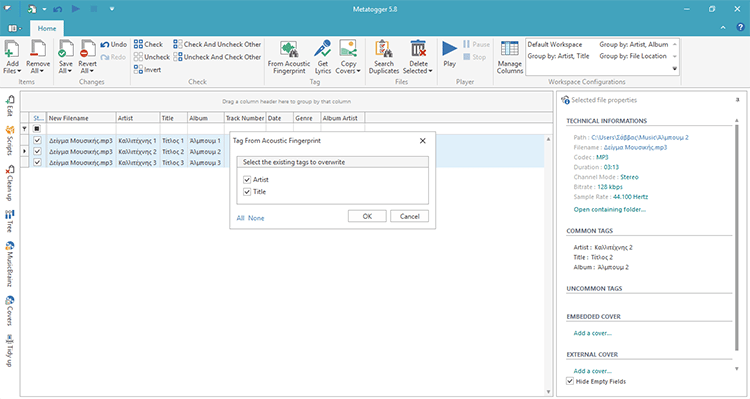Viewport: 750px width, 399px height.
Task: Select Group by: File Location
Action: click(x=633, y=56)
